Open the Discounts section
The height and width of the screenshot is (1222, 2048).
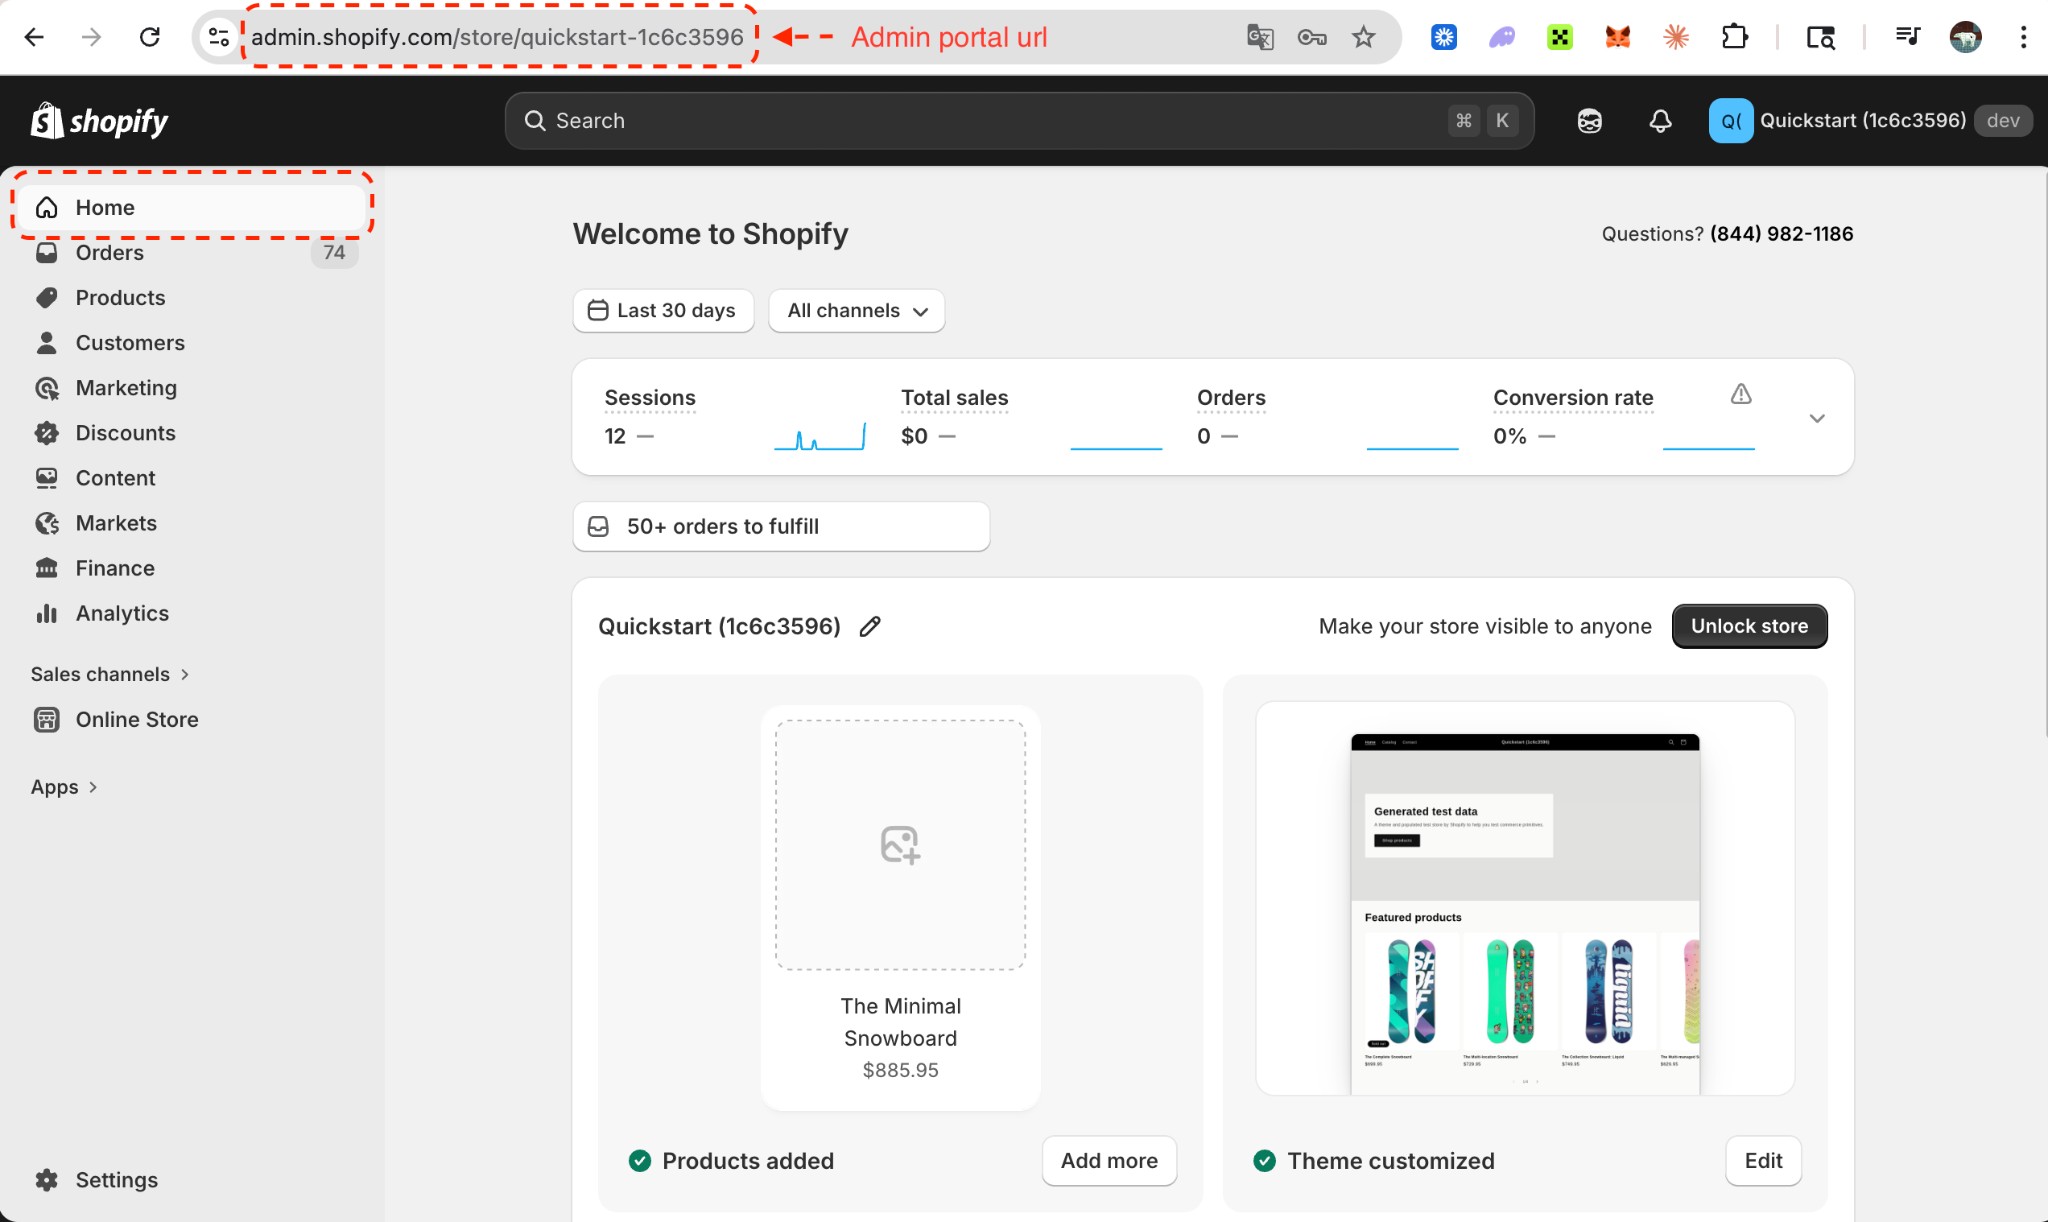(124, 432)
